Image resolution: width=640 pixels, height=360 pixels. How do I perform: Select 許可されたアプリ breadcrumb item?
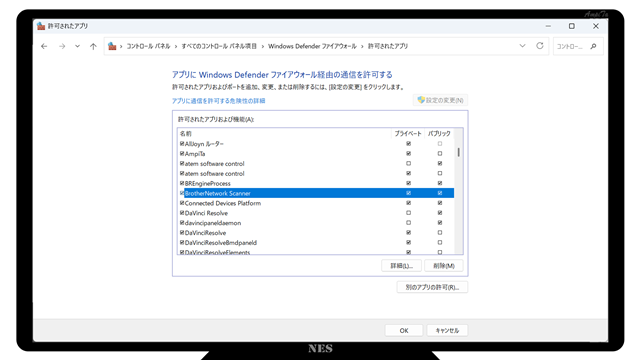[x=388, y=47]
